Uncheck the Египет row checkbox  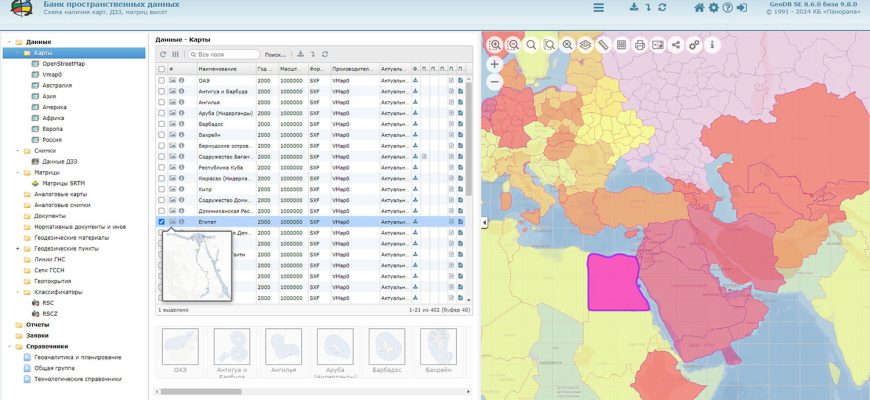click(162, 222)
